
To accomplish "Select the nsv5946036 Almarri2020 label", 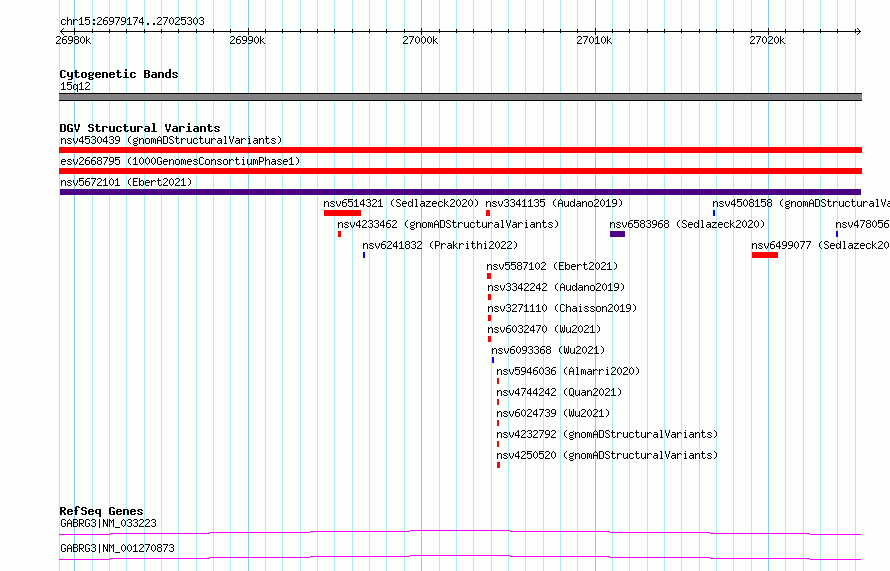I will 568,371.
